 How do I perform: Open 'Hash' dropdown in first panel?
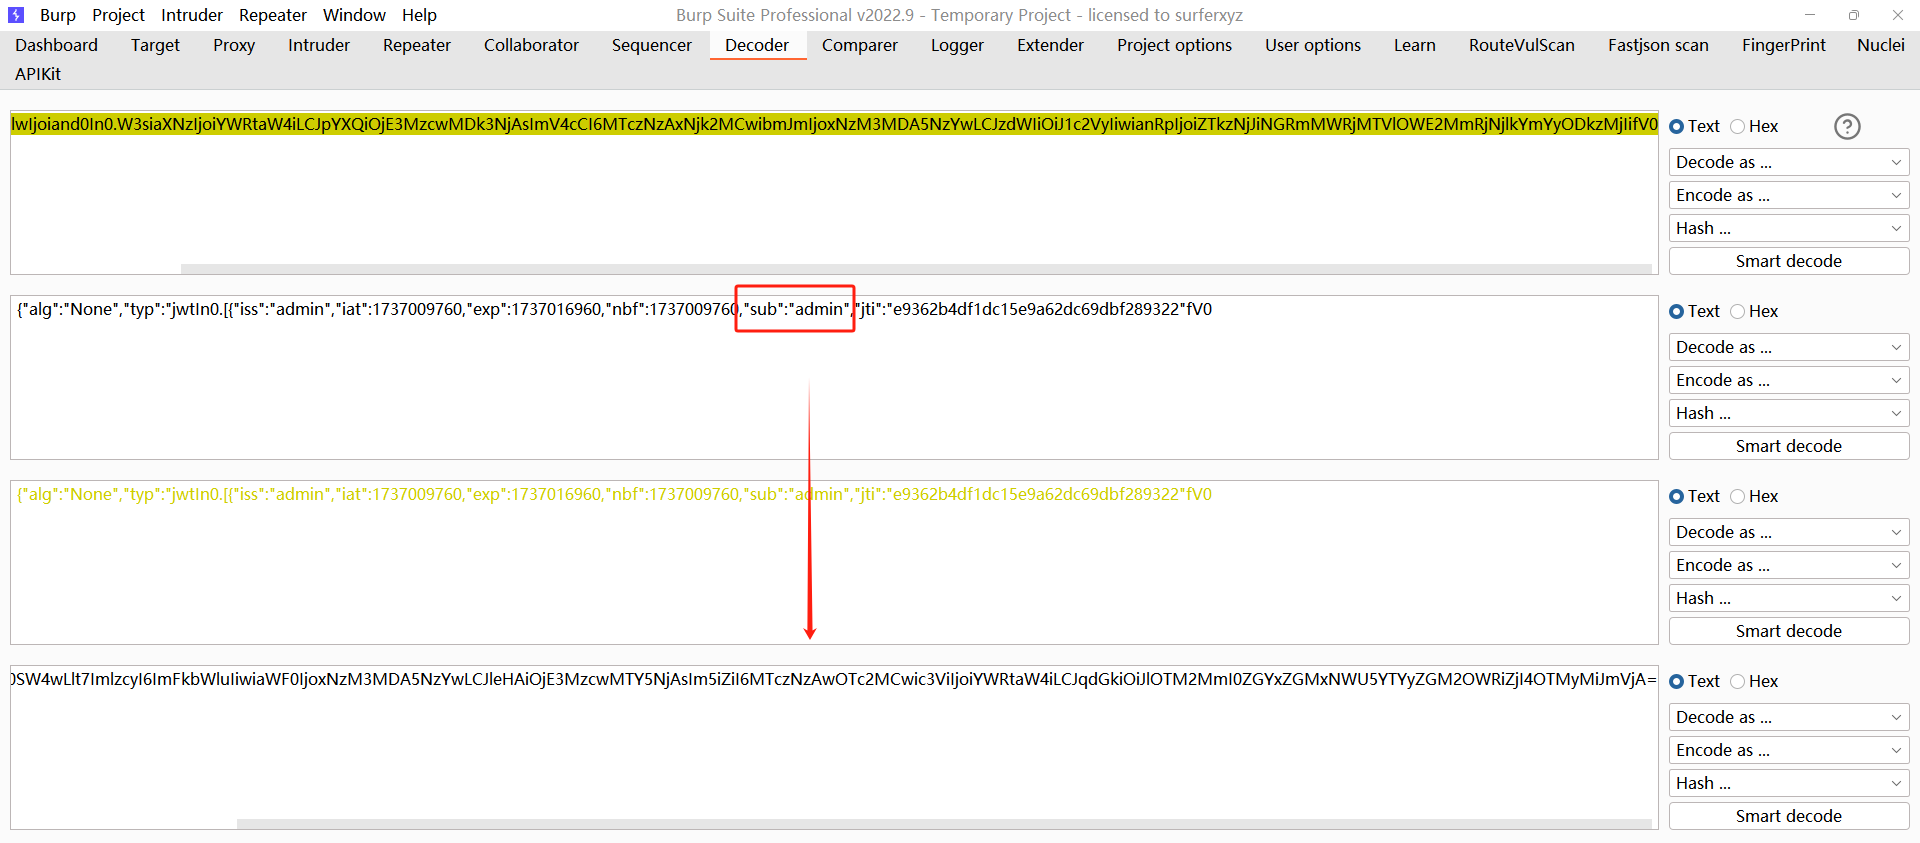[x=1789, y=228]
